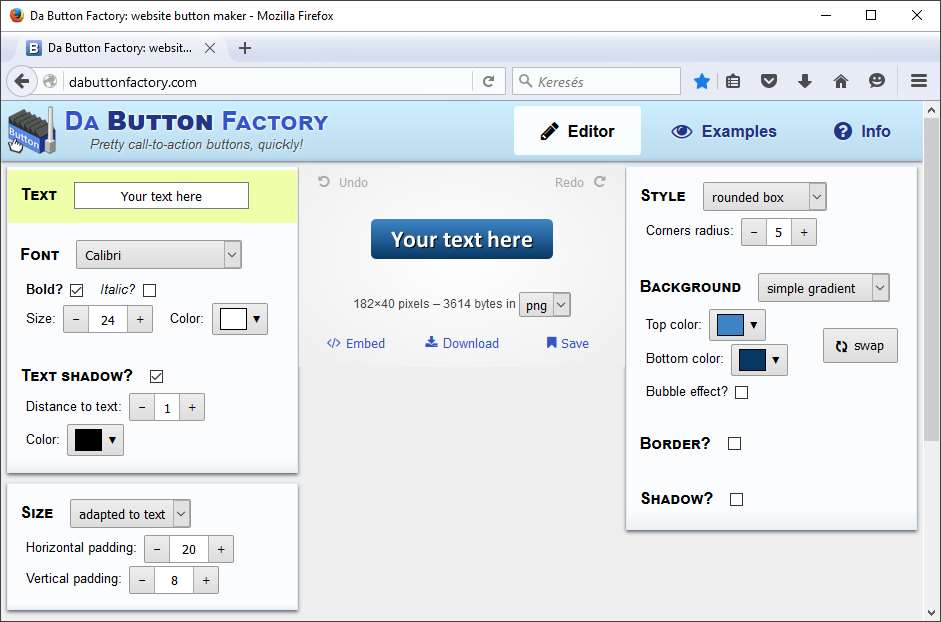
Task: Decrease text shadow distance
Action: pyautogui.click(x=142, y=408)
